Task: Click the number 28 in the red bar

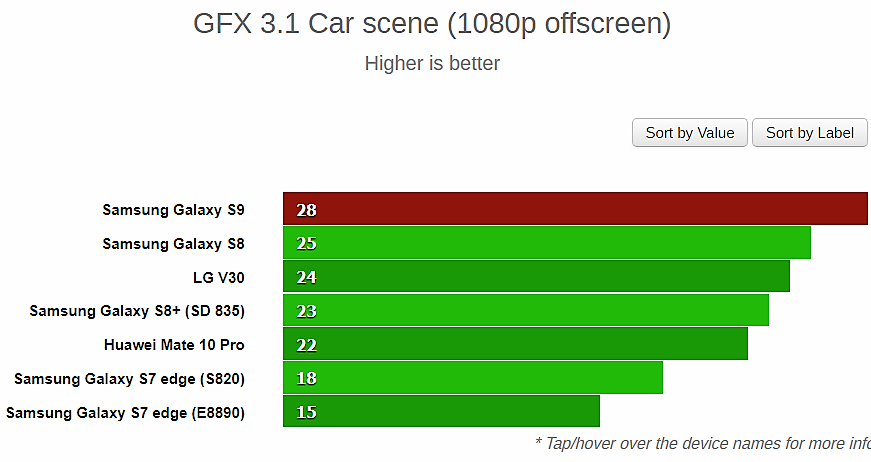Action: click(x=306, y=210)
